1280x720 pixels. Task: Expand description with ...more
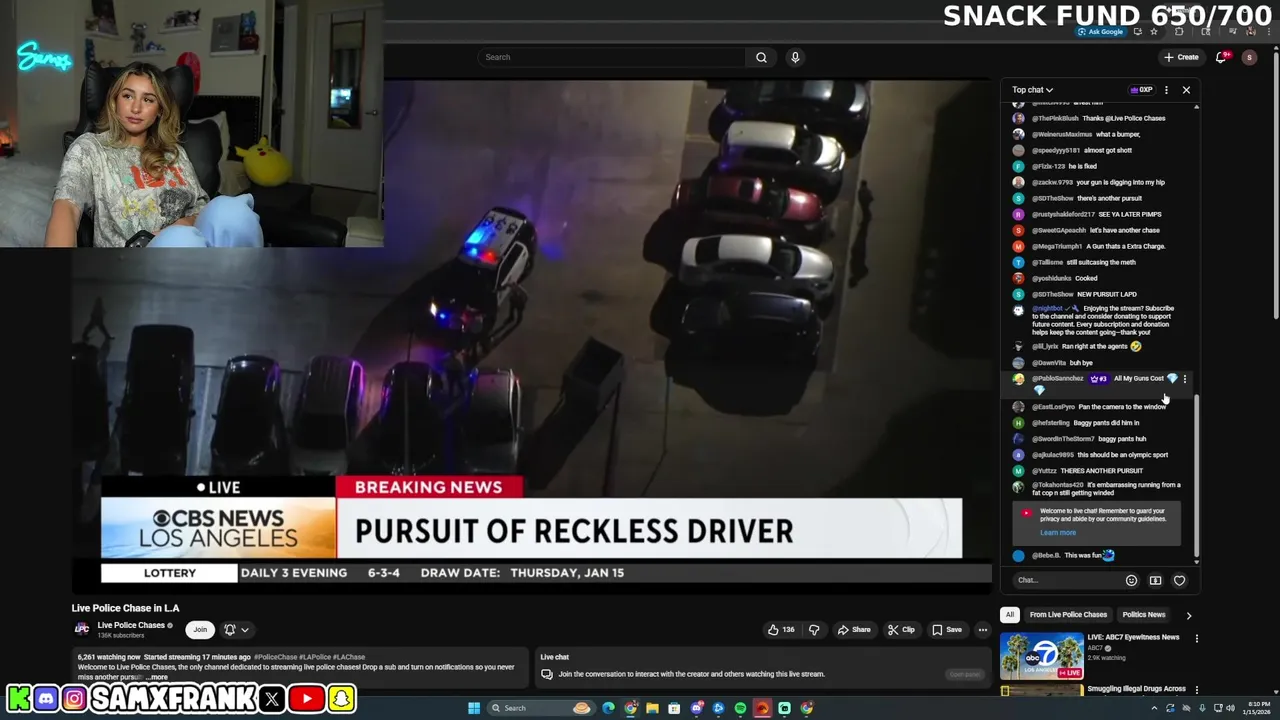[156, 677]
